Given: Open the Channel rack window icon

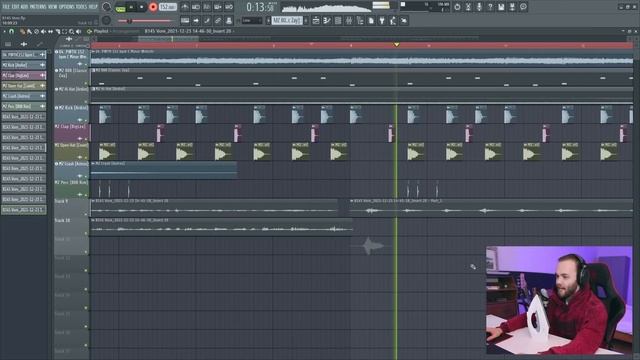Looking at the screenshot, I should pos(338,20).
